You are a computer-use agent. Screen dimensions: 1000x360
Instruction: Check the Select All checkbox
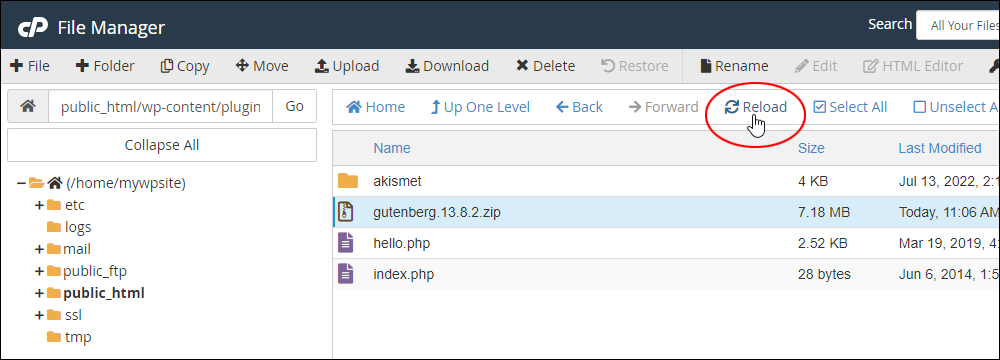click(820, 107)
